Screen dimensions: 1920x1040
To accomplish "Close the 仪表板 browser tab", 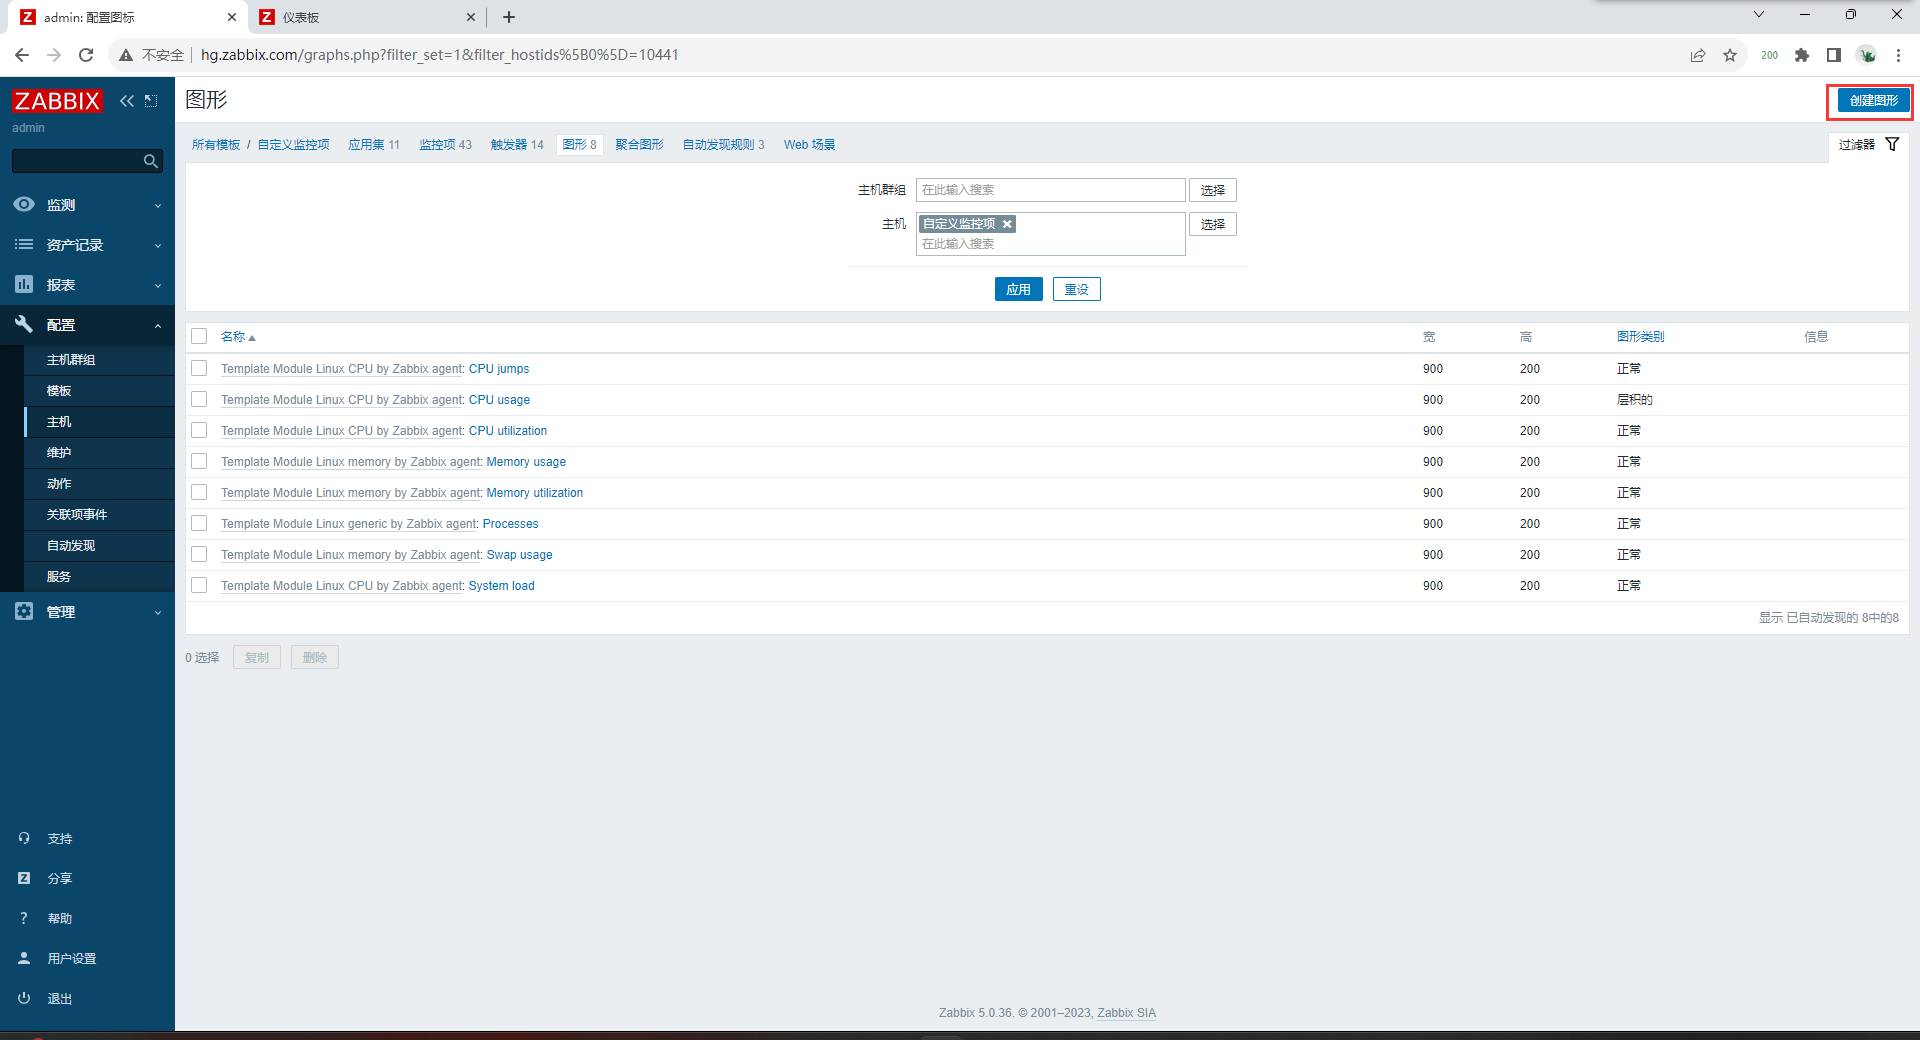I will pyautogui.click(x=471, y=17).
